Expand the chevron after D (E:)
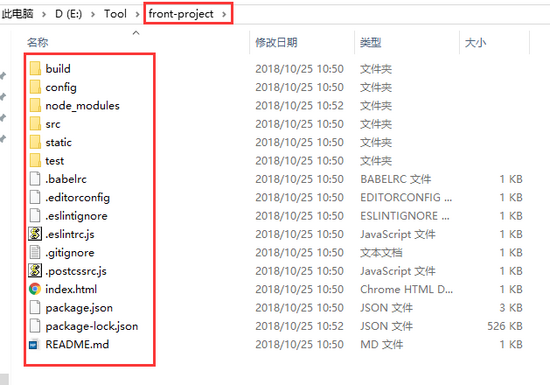Image resolution: width=550 pixels, height=385 pixels. 93,14
